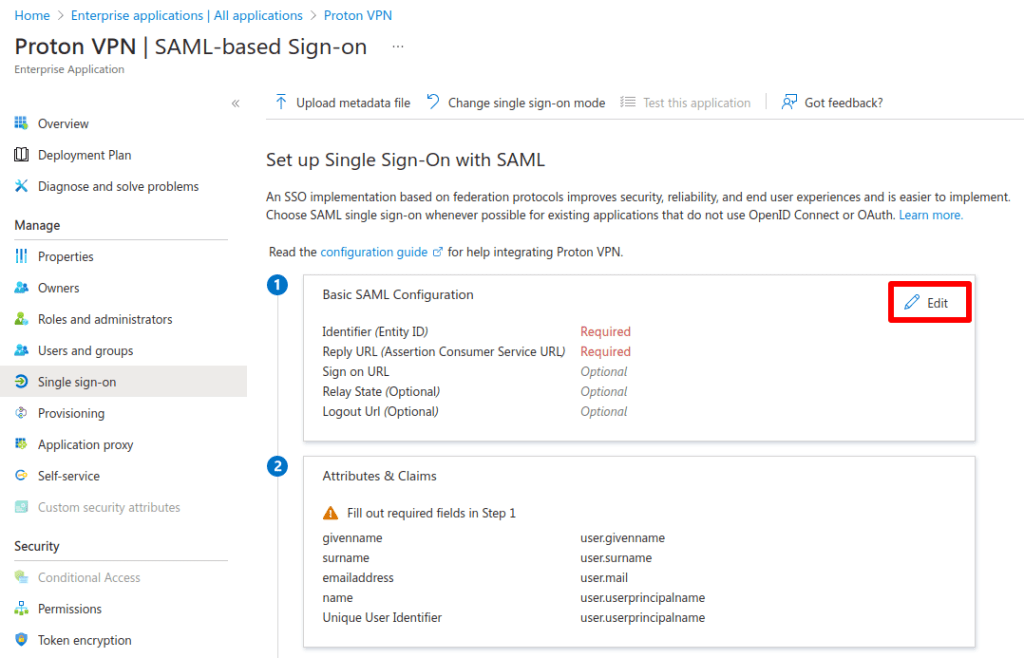Screen dimensions: 1024x658
Task: Click Change single sign-on mode
Action: (x=516, y=102)
